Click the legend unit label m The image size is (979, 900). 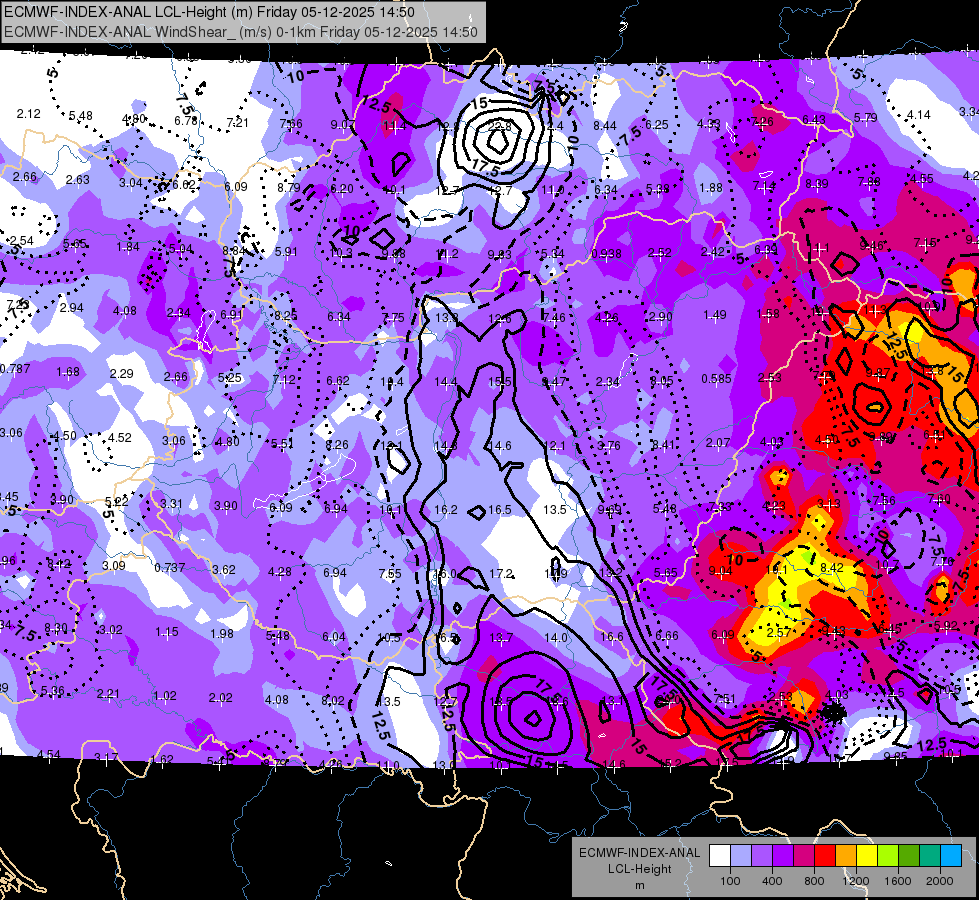click(x=639, y=886)
